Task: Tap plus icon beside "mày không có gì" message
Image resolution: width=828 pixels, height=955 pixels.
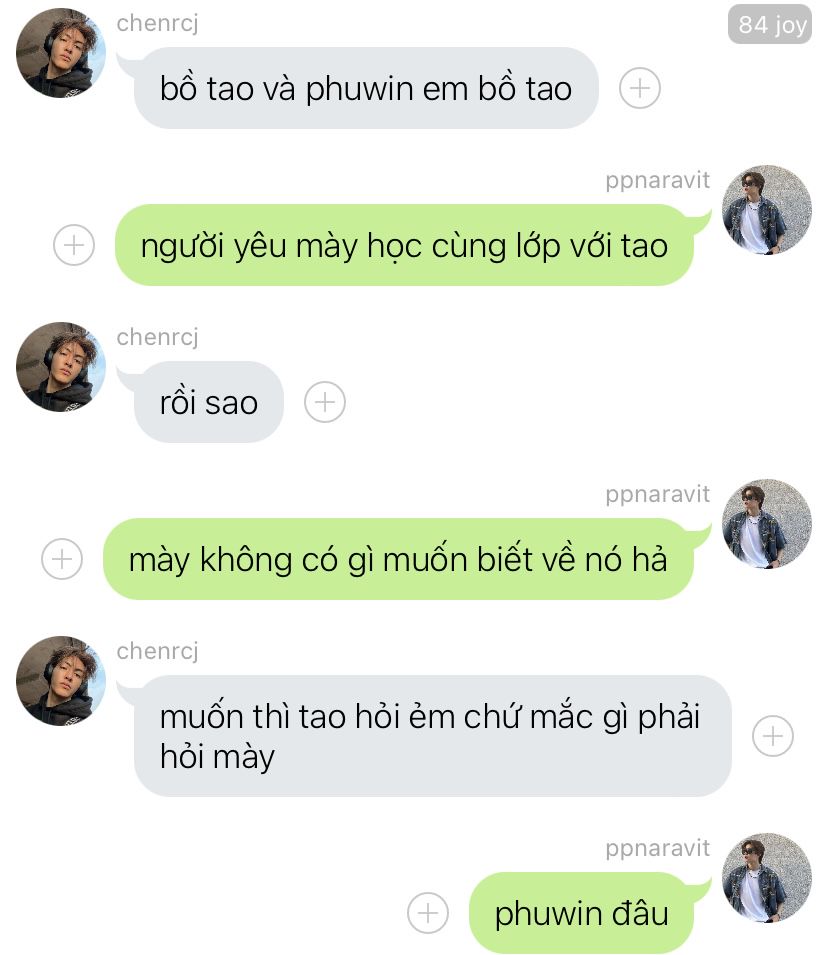Action: pyautogui.click(x=62, y=559)
